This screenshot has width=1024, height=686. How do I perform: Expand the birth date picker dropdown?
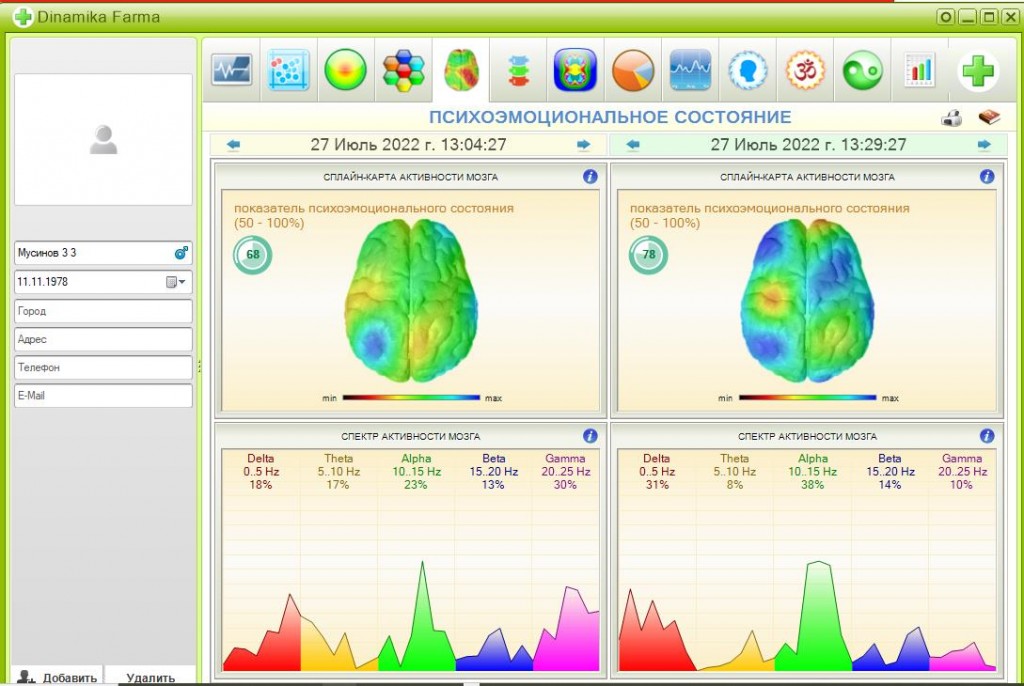pos(175,282)
